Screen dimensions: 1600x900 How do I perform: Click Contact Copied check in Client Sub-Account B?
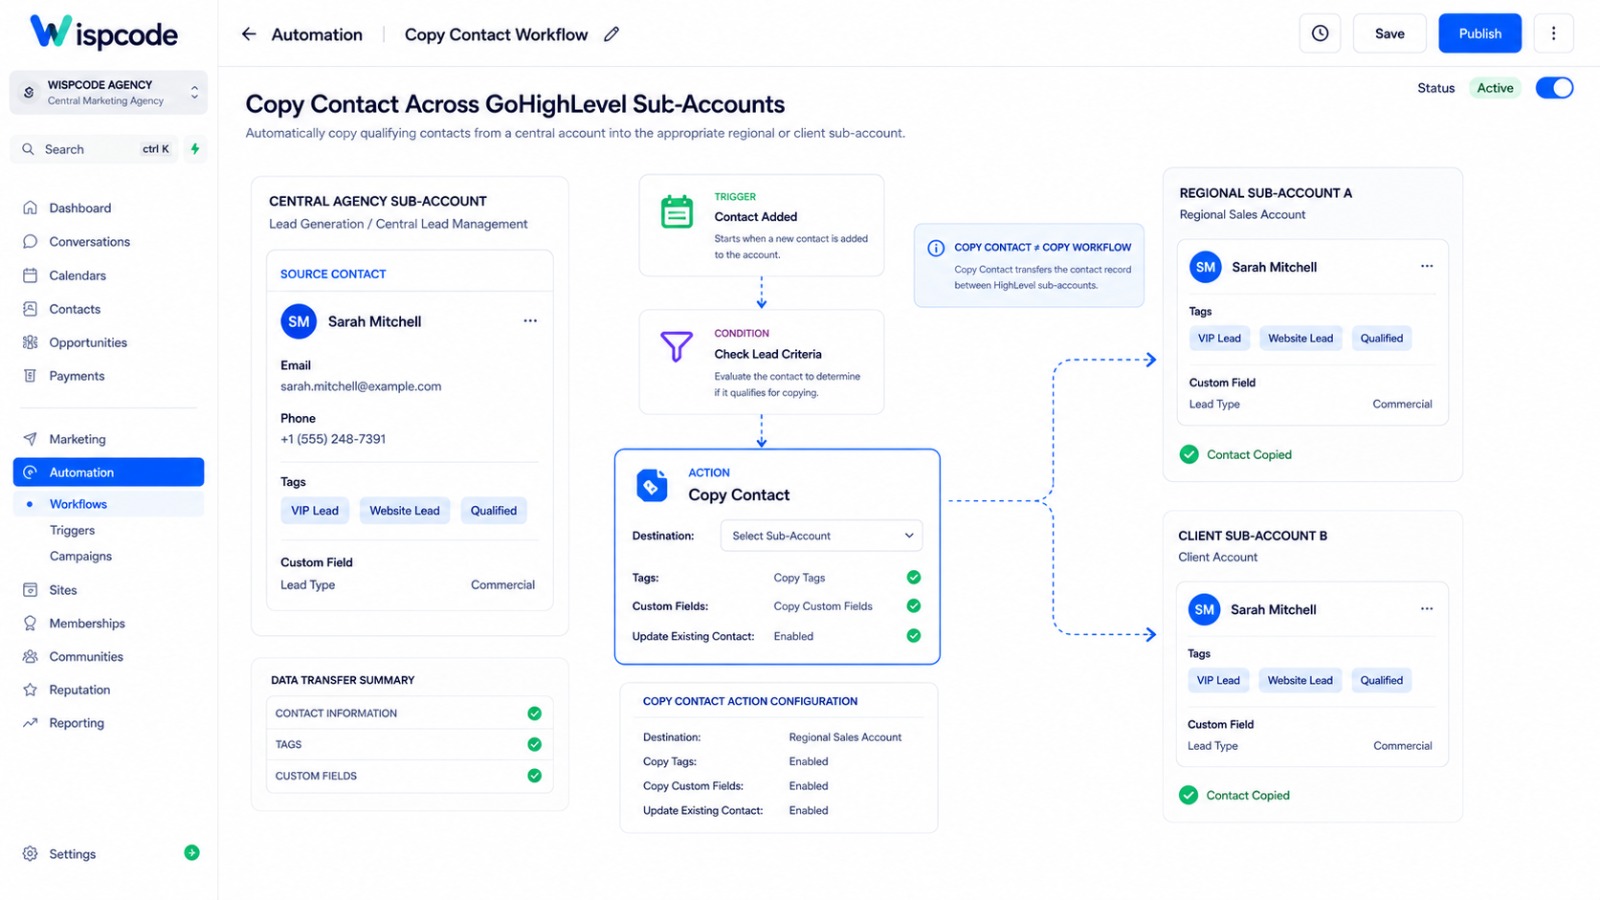(x=1188, y=795)
